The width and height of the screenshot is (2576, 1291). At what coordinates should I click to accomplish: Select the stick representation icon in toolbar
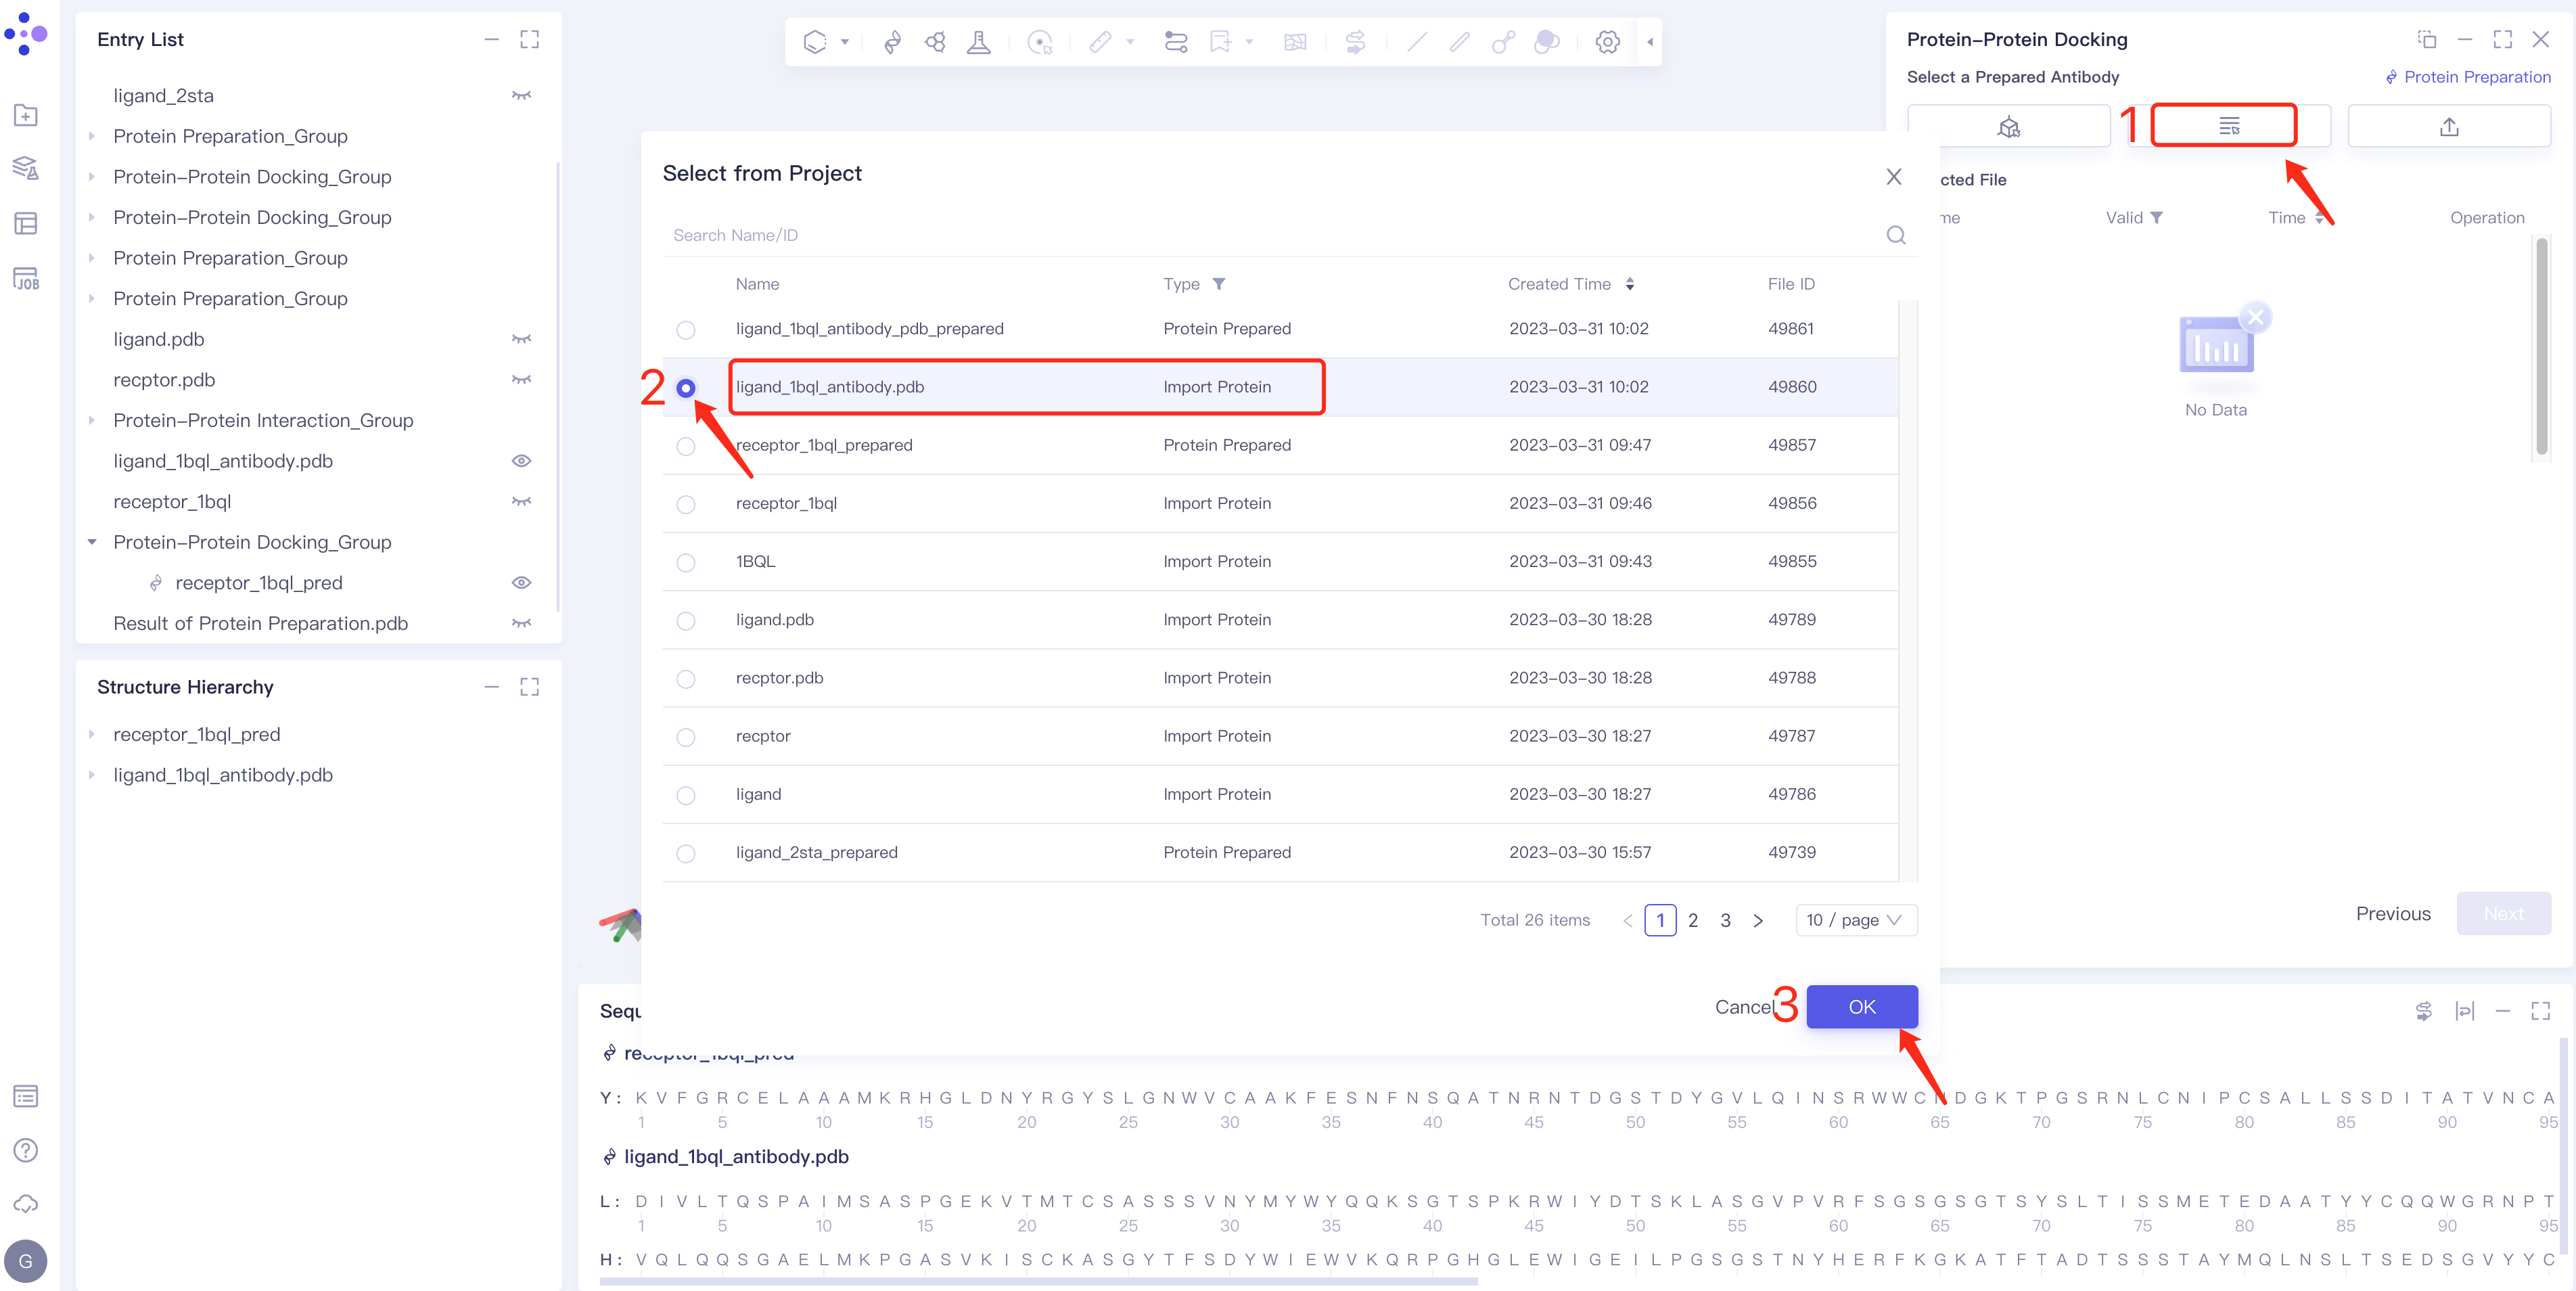pyautogui.click(x=1459, y=42)
